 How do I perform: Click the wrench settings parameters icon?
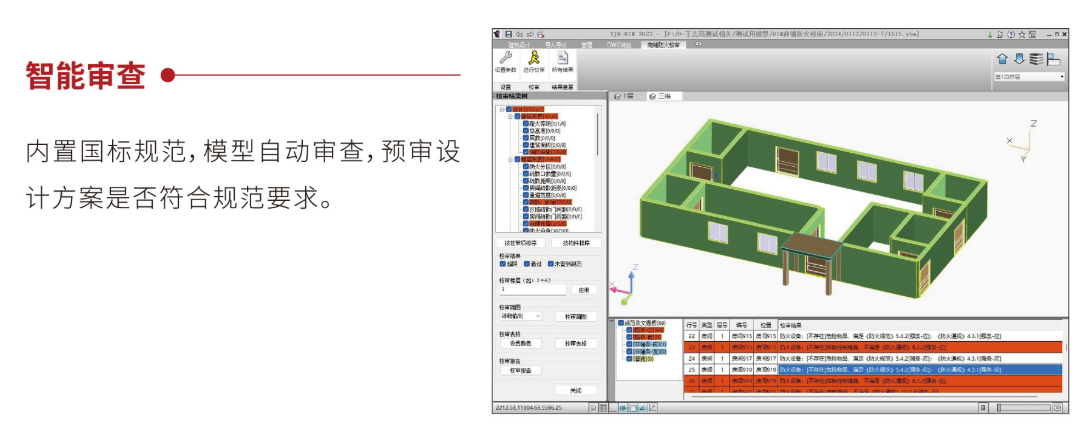coord(505,59)
